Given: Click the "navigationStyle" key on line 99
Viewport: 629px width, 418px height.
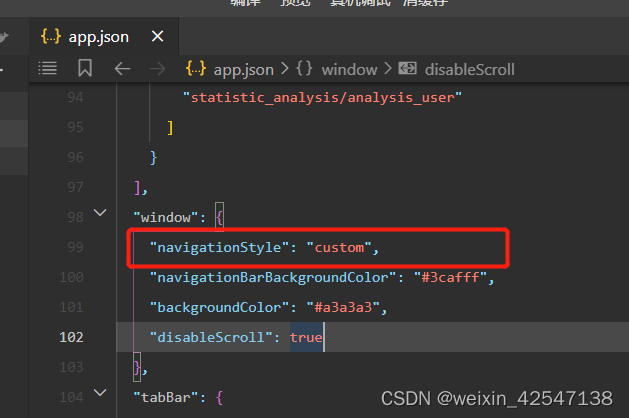Looking at the screenshot, I should click(x=219, y=248).
